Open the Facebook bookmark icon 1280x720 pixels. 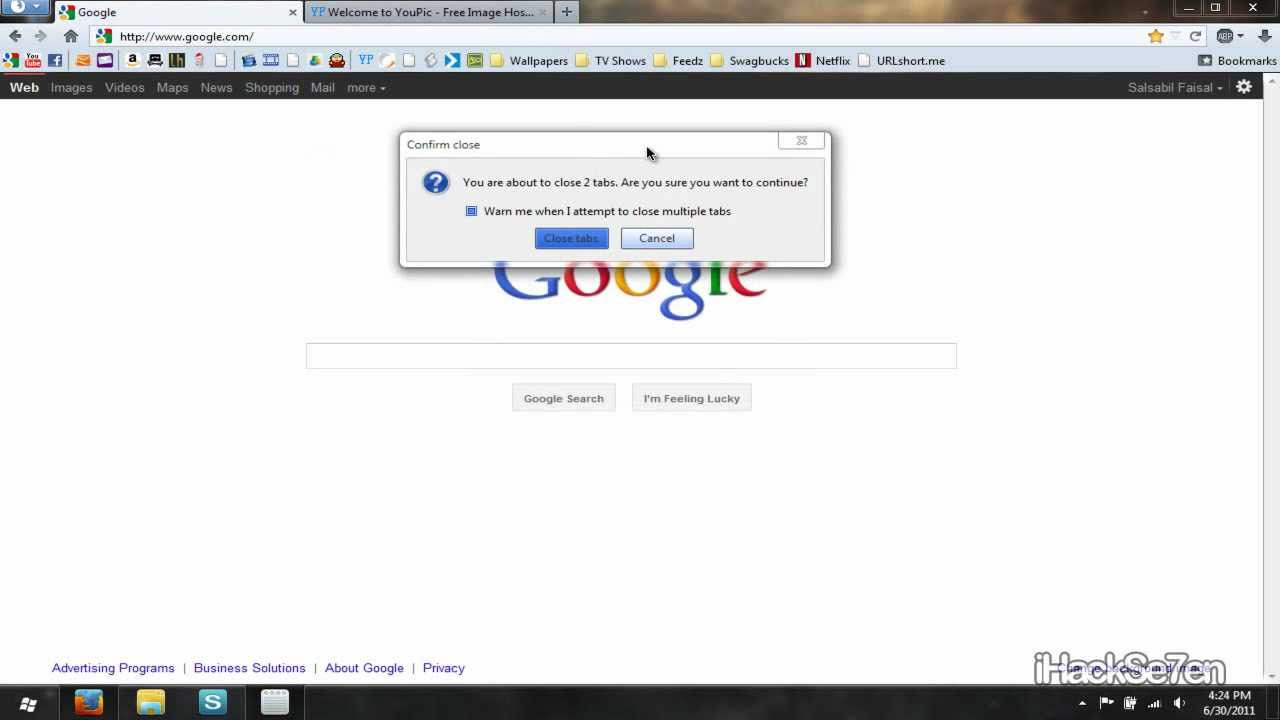tap(55, 60)
